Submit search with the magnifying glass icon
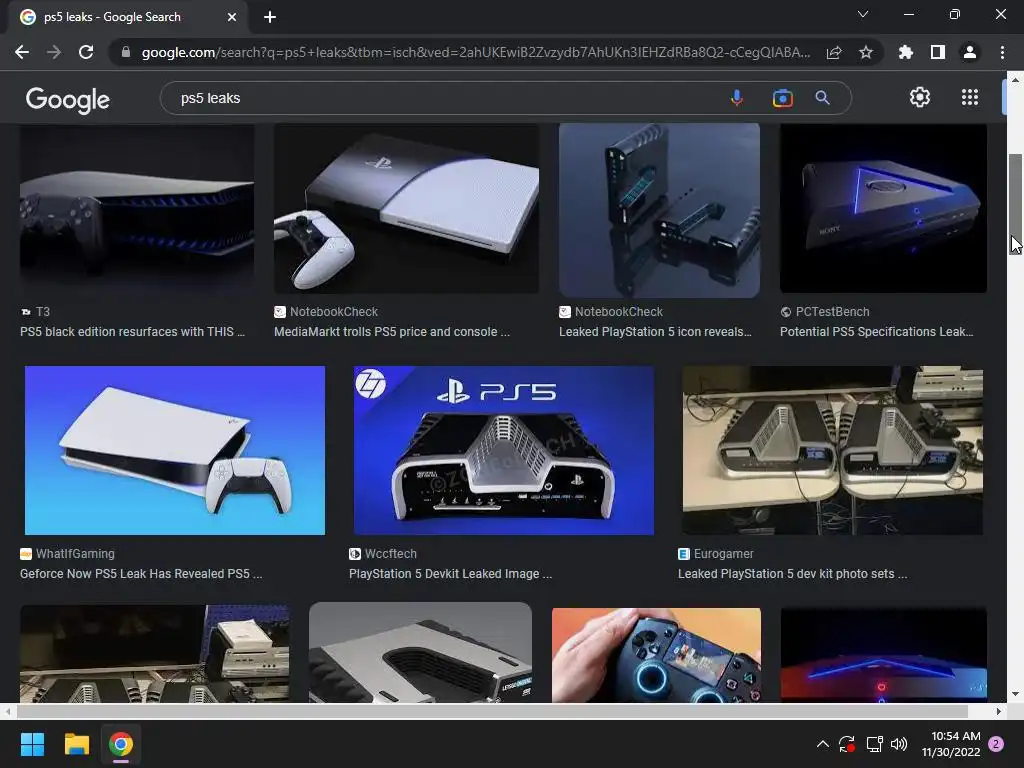The height and width of the screenshot is (768, 1024). pos(822,98)
